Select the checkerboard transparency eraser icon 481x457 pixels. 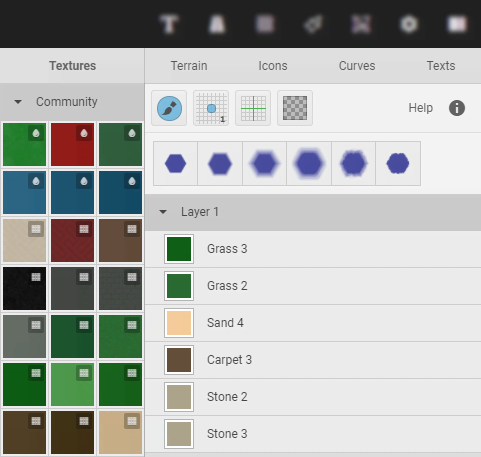pos(295,108)
